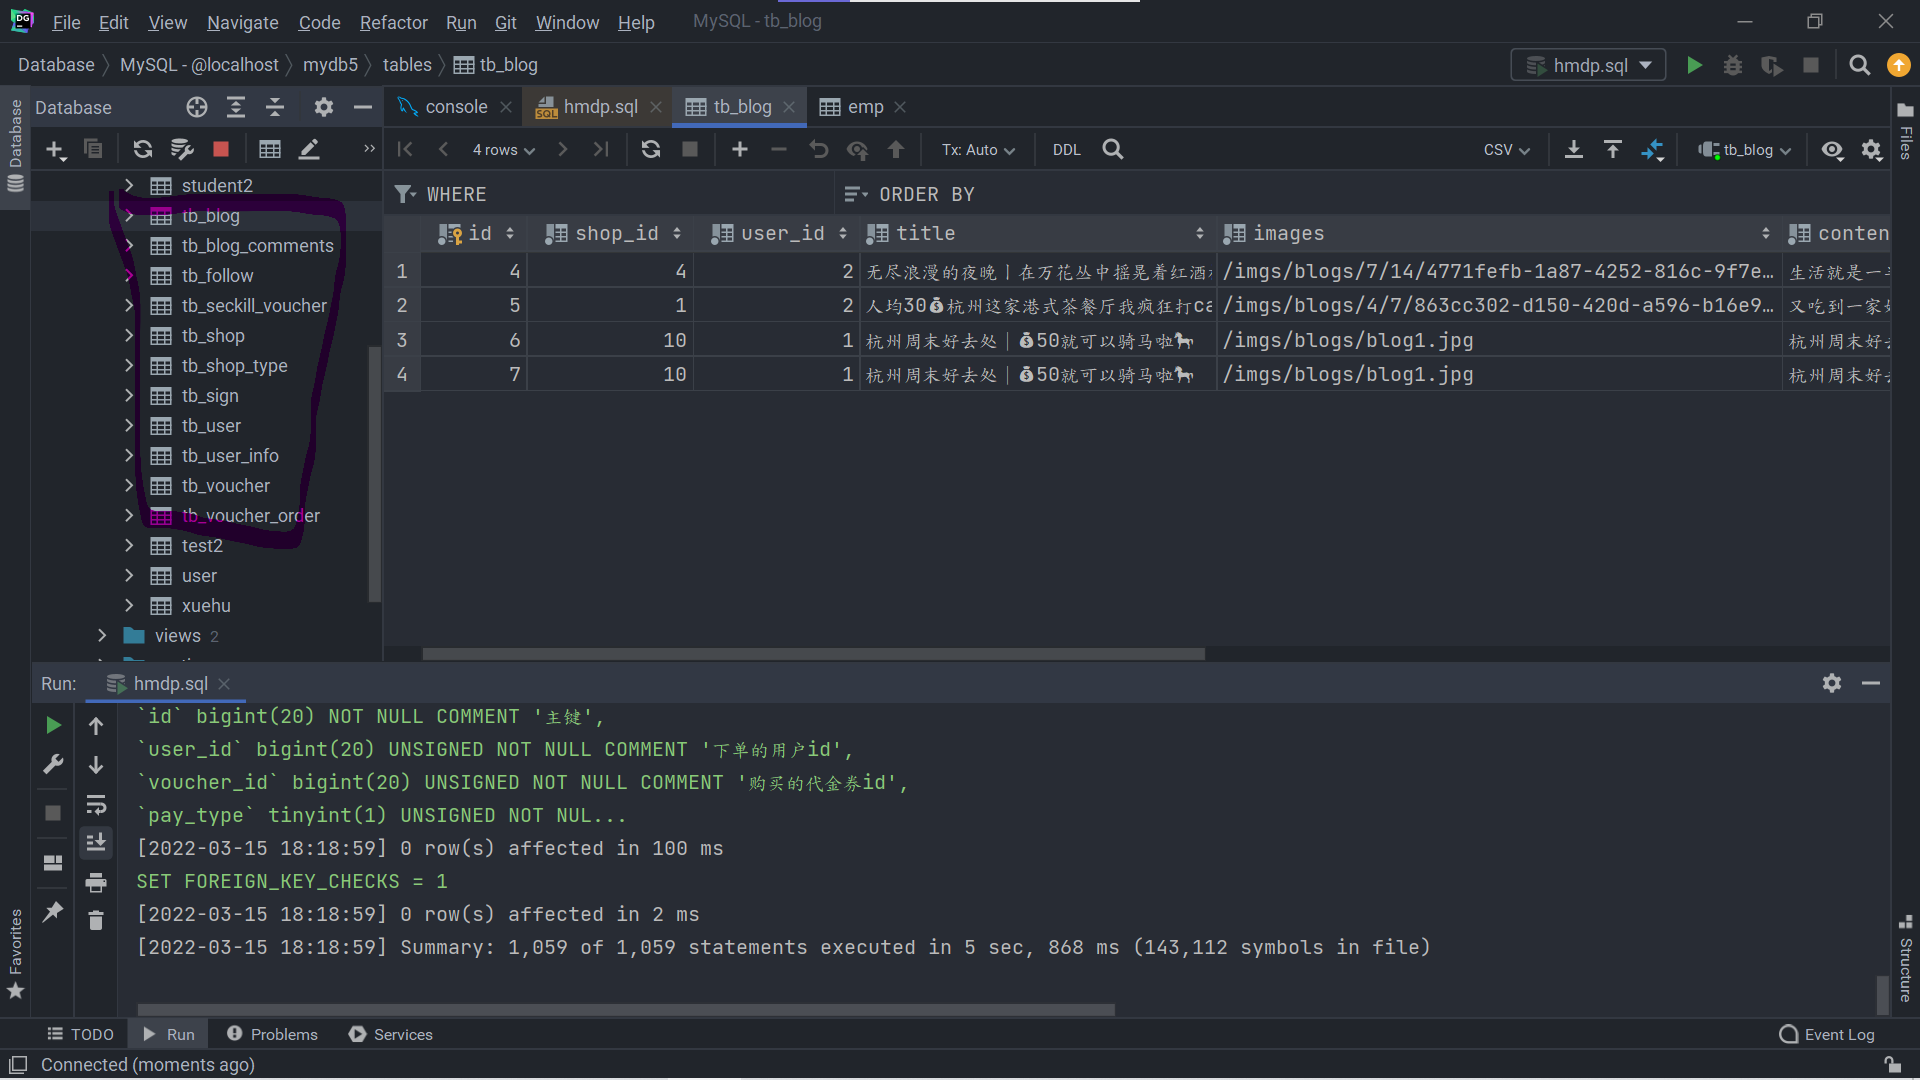Viewport: 1920px width, 1080px height.
Task: Open the Navigate menu
Action: coord(242,22)
